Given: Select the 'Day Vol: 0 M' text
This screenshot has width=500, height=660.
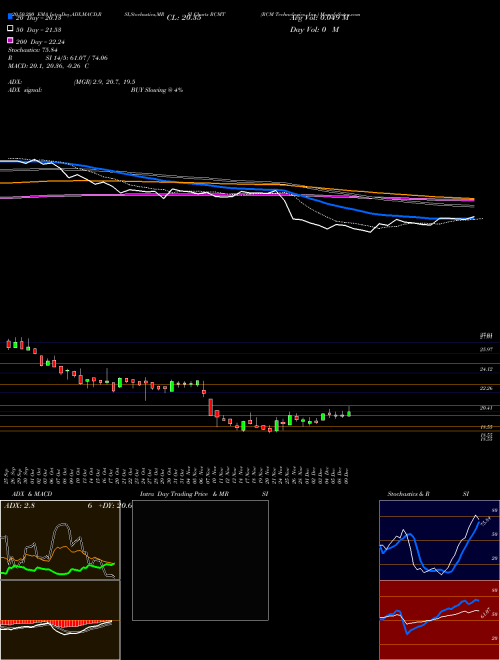Looking at the screenshot, I should (x=314, y=29).
